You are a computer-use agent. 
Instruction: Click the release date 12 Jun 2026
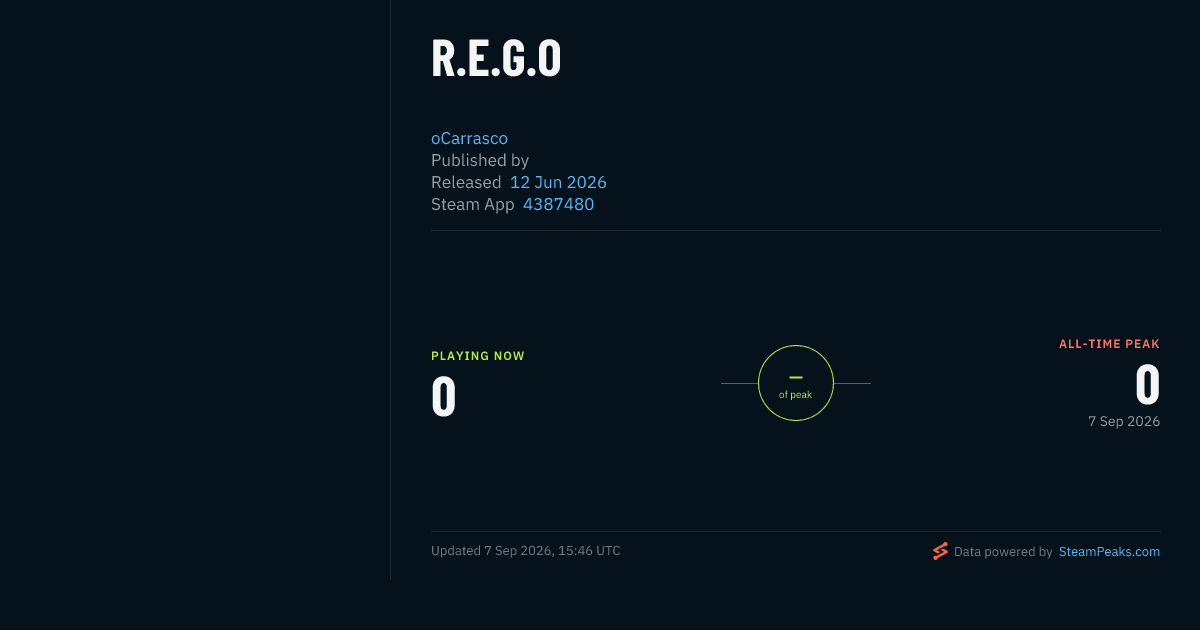(x=558, y=182)
